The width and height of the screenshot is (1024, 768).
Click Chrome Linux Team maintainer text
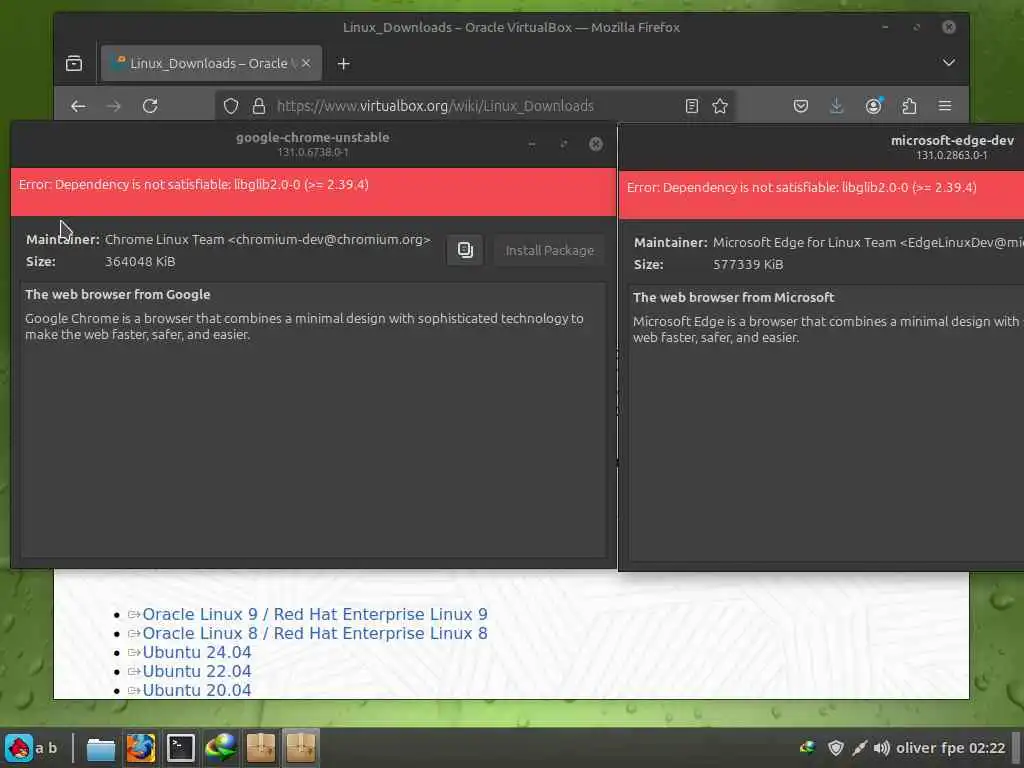268,240
